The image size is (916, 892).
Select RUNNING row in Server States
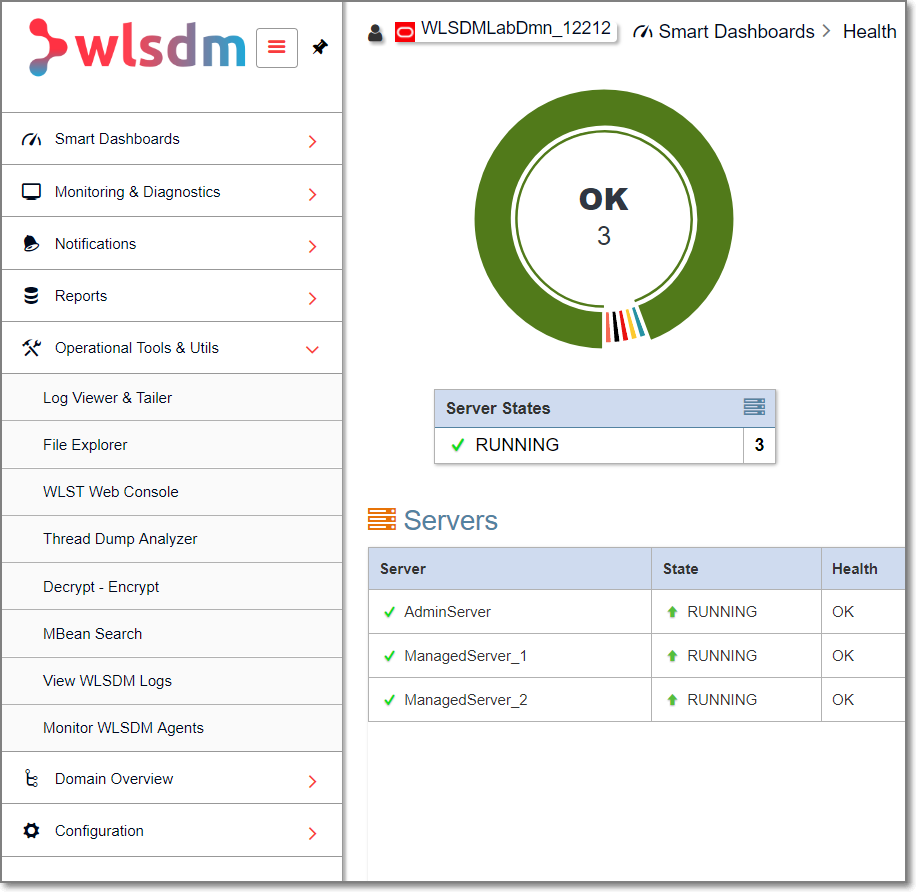[605, 446]
